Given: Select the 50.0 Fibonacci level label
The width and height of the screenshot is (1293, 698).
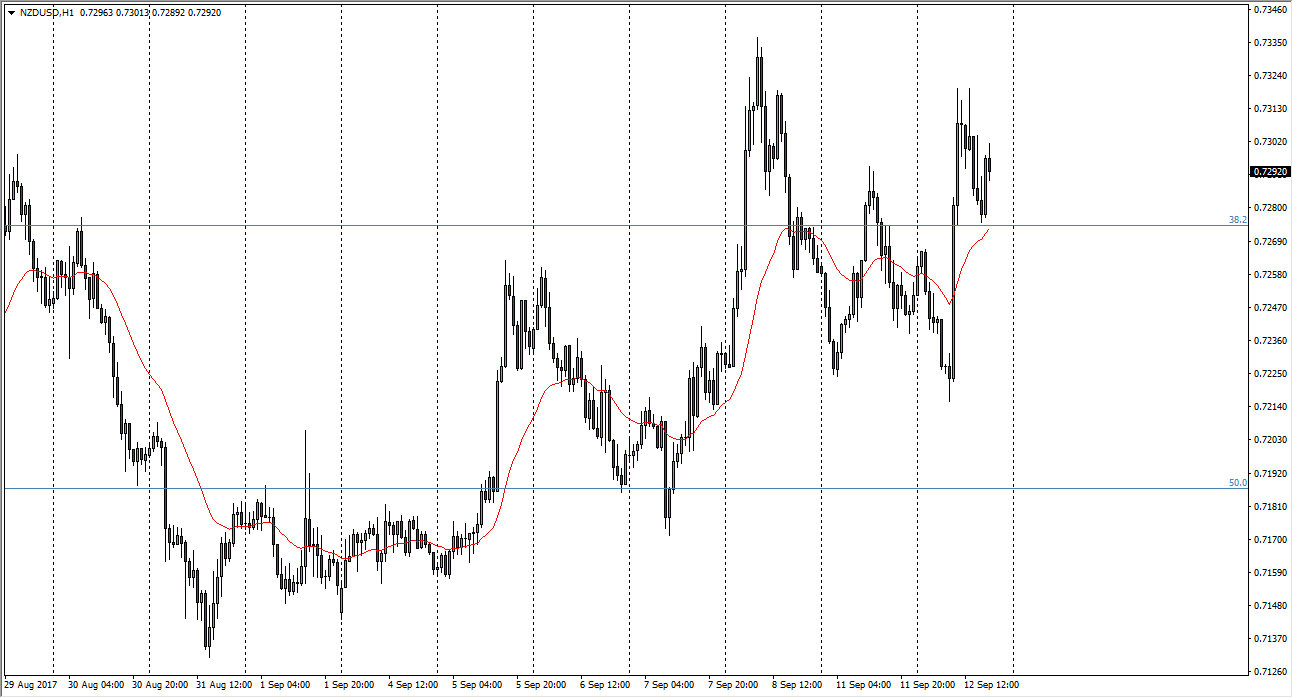Looking at the screenshot, I should [1237, 483].
